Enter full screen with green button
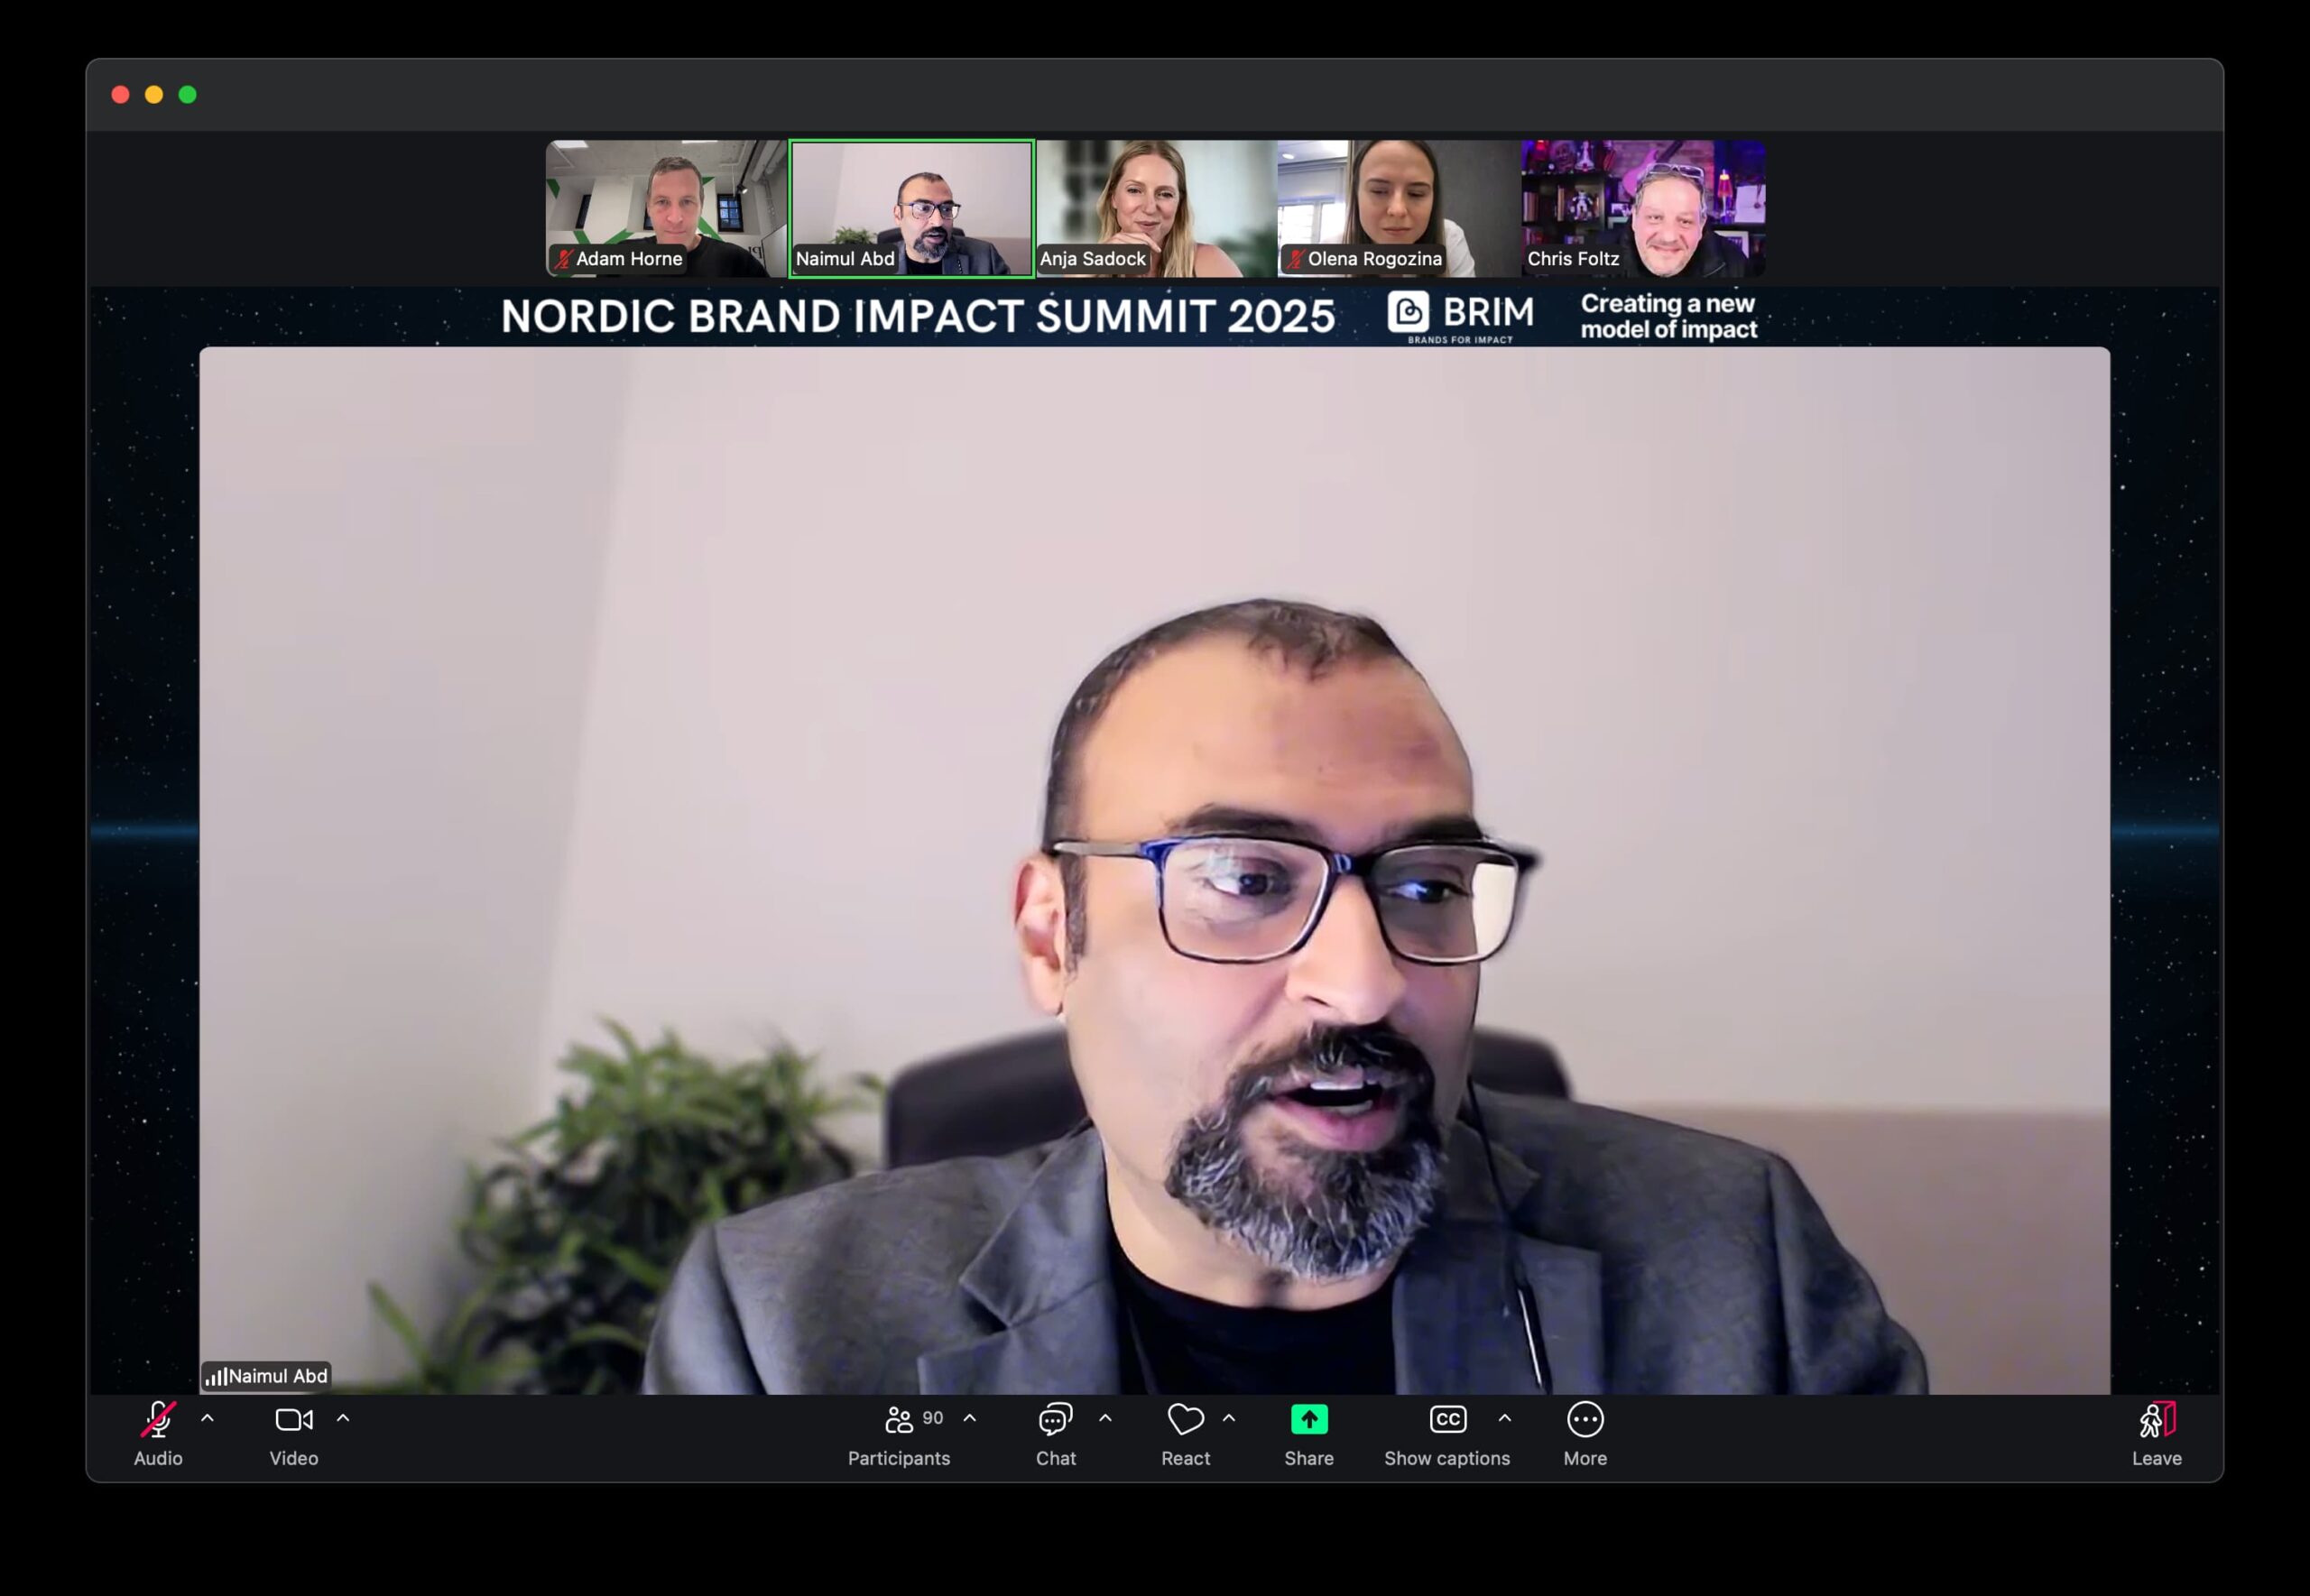This screenshot has height=1596, width=2310. point(188,94)
